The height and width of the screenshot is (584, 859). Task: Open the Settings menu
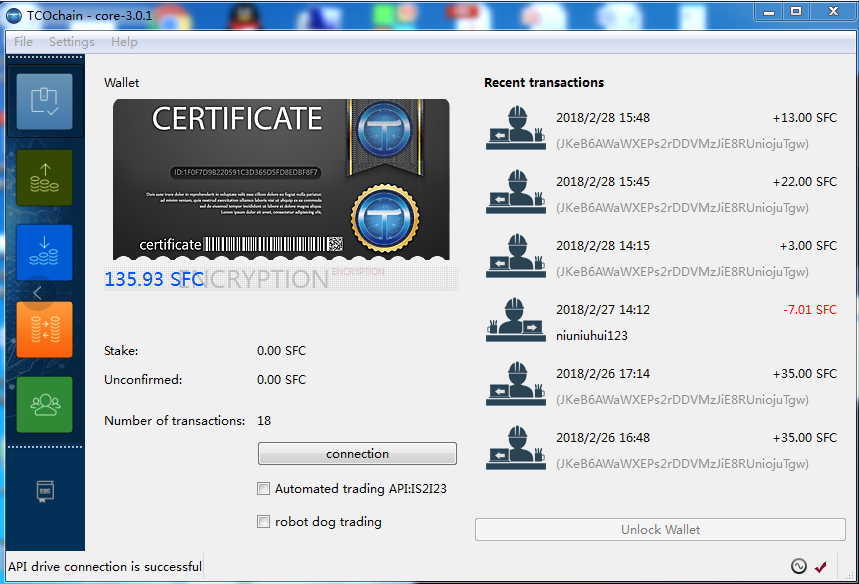point(72,42)
